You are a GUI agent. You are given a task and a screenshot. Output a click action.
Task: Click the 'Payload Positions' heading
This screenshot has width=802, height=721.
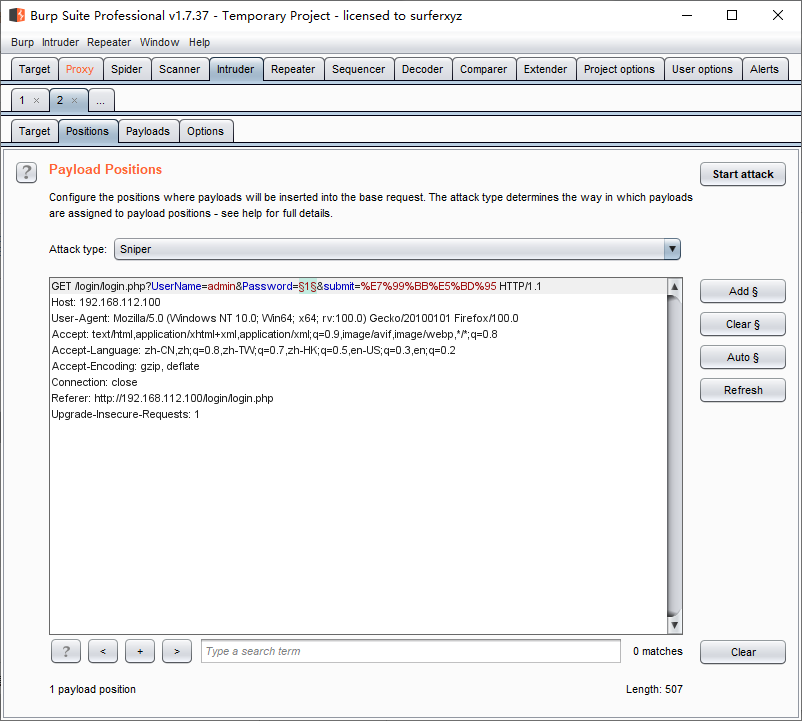coord(105,169)
